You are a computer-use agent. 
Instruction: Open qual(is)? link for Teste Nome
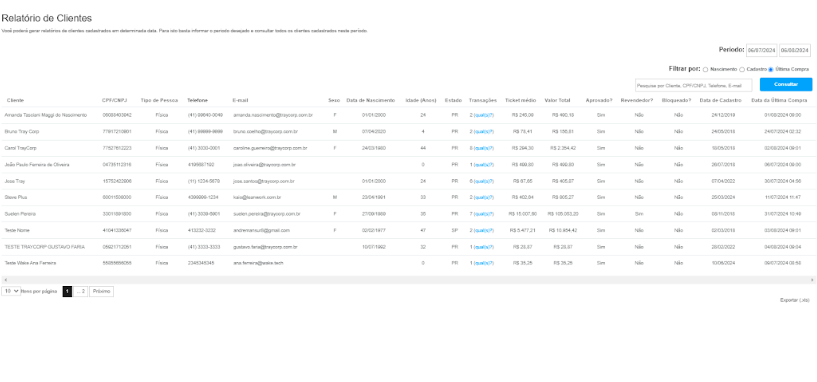click(x=484, y=230)
